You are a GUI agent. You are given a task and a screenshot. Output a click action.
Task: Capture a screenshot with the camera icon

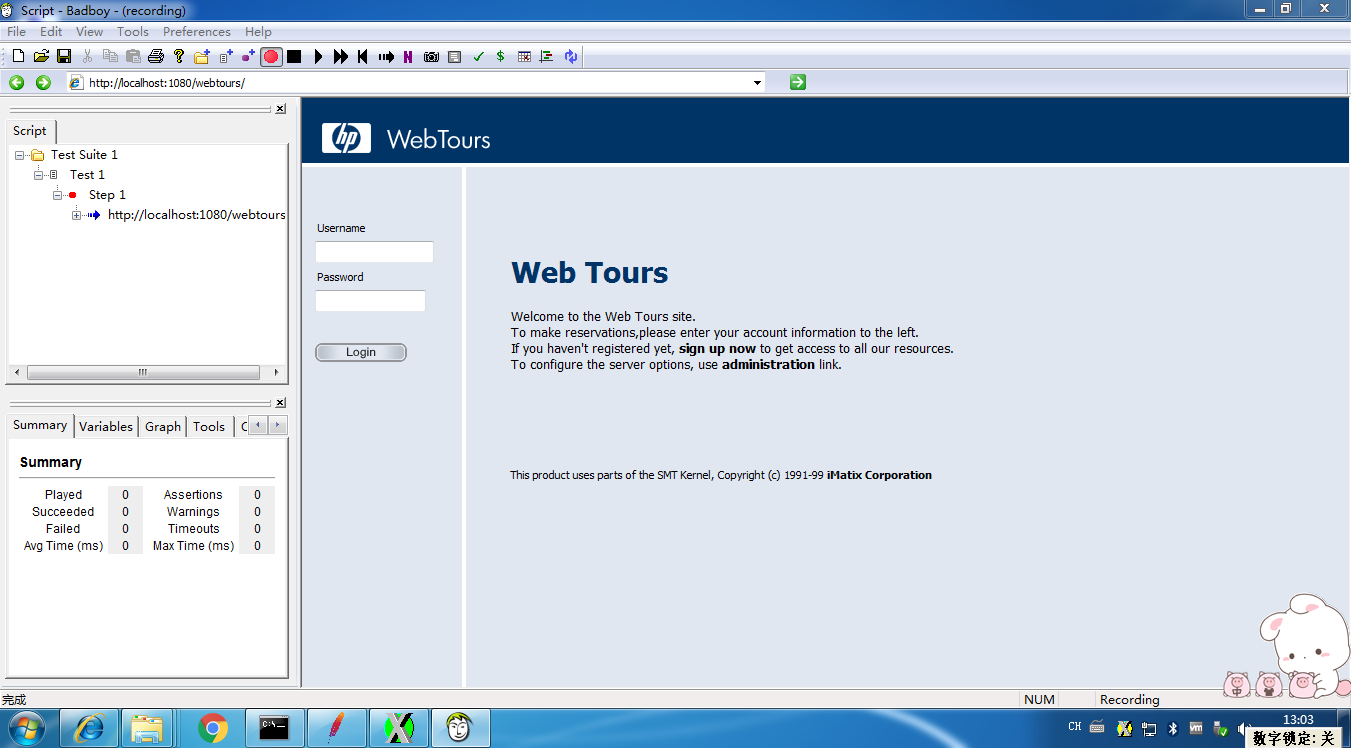tap(431, 57)
